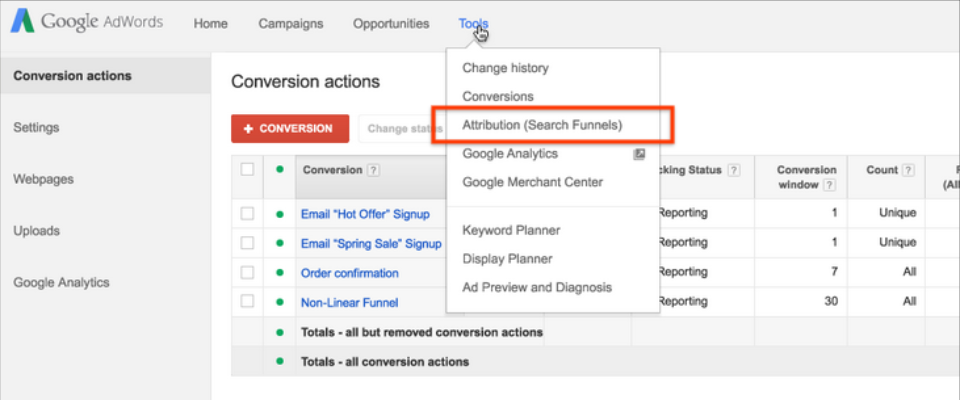This screenshot has width=960, height=400.
Task: Open the Non-Linear Funnel conversion link
Action: pyautogui.click(x=350, y=303)
